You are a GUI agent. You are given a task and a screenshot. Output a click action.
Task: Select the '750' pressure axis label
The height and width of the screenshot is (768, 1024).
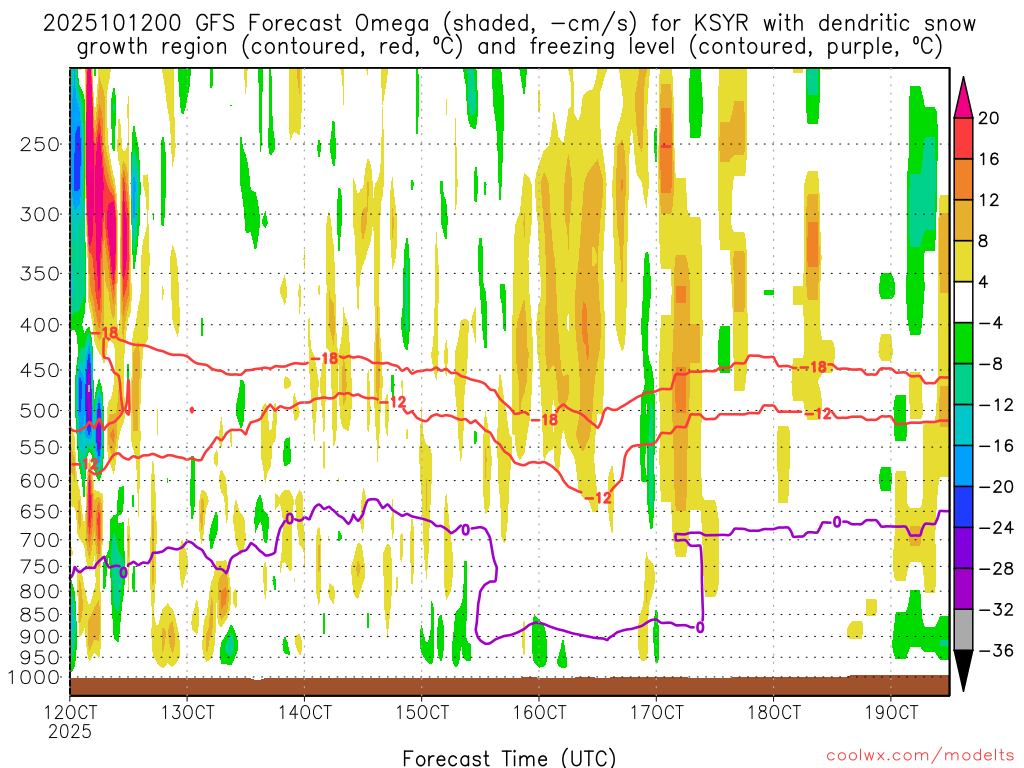point(40,567)
